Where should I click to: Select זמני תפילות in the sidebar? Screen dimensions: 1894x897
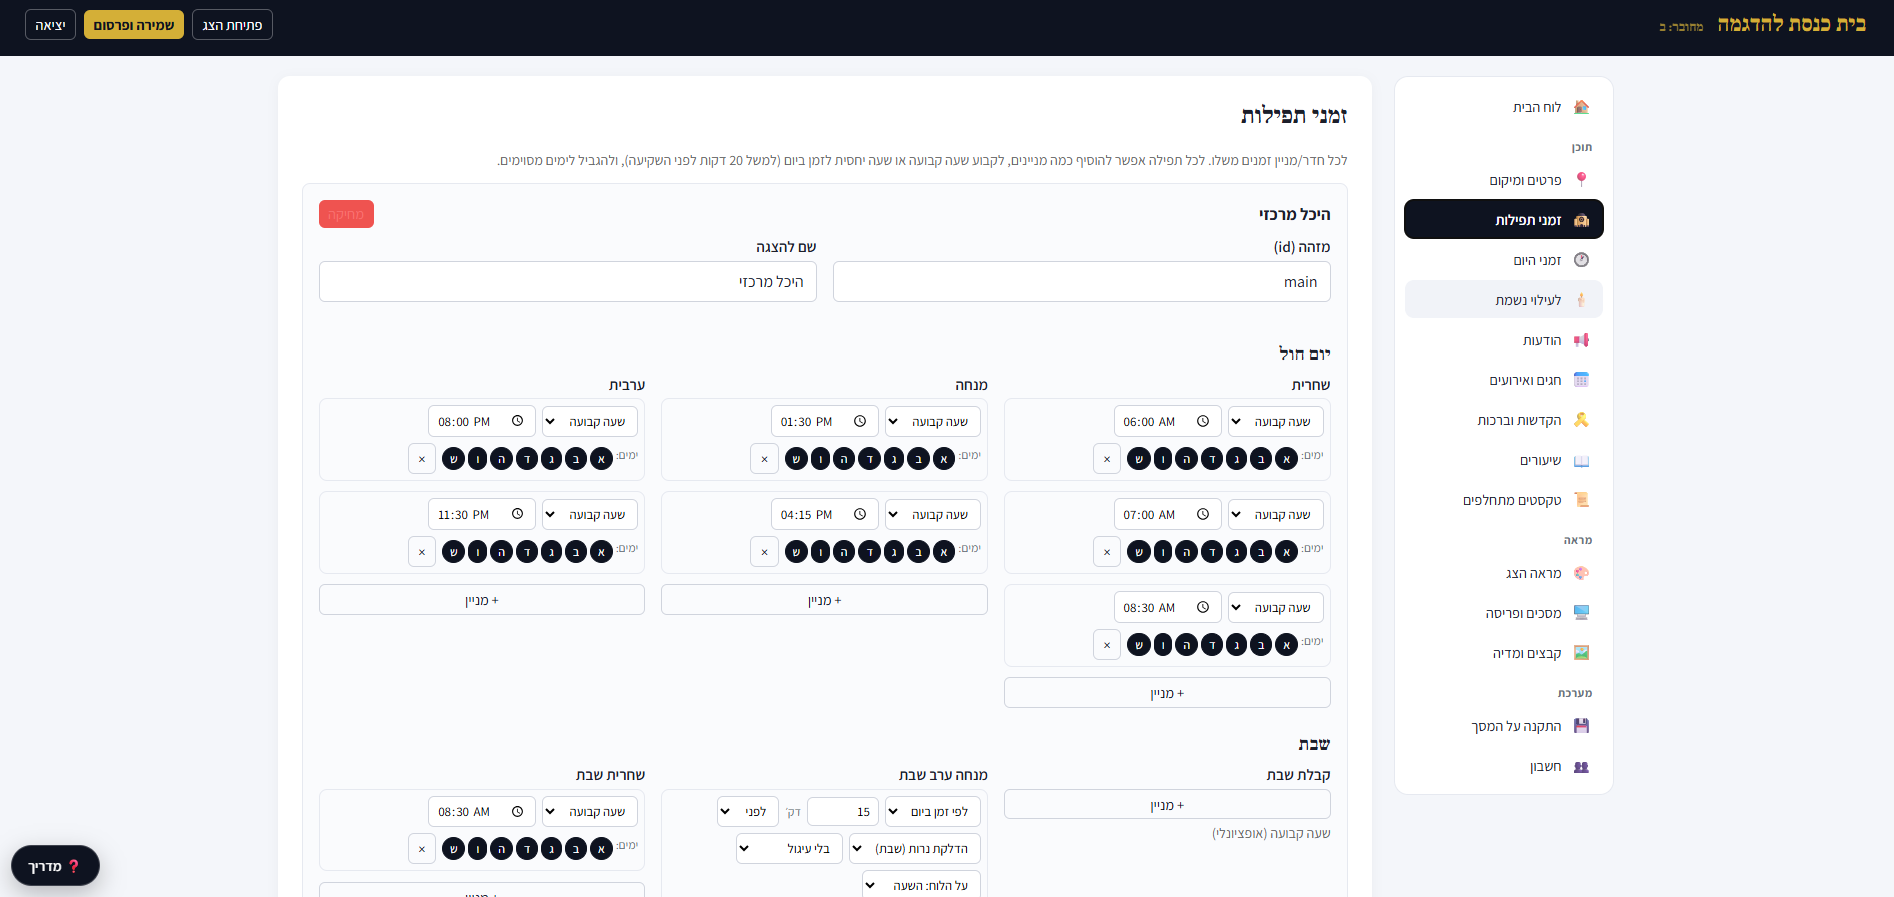[x=1504, y=219]
